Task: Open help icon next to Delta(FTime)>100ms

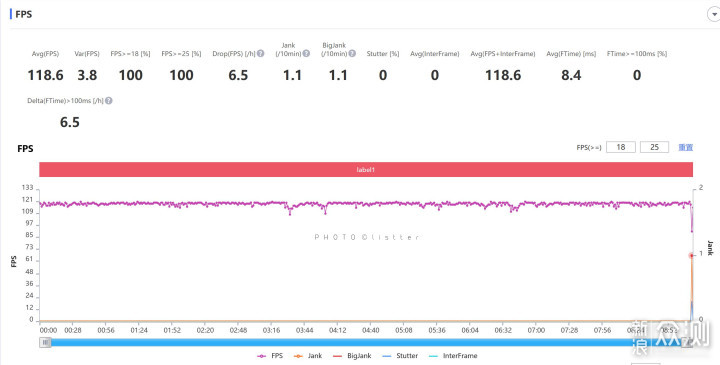Action: 108,101
